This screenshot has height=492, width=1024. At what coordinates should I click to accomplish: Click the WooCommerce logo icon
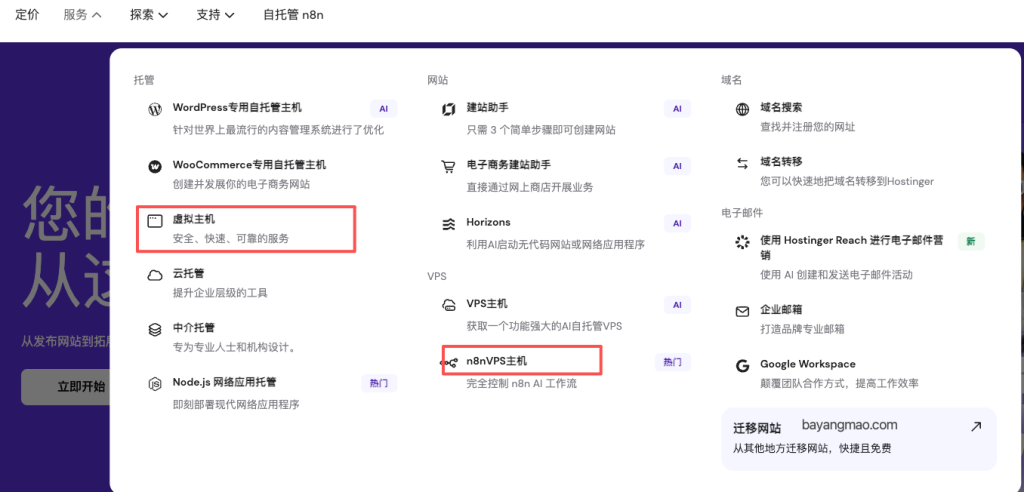(x=155, y=167)
